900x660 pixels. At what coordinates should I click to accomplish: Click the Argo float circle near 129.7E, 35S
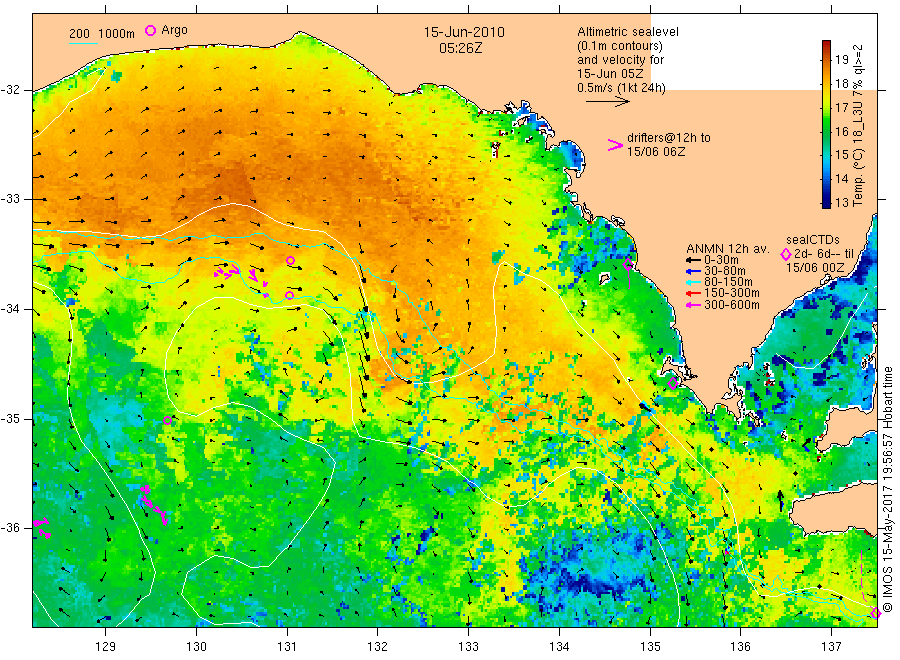point(168,421)
